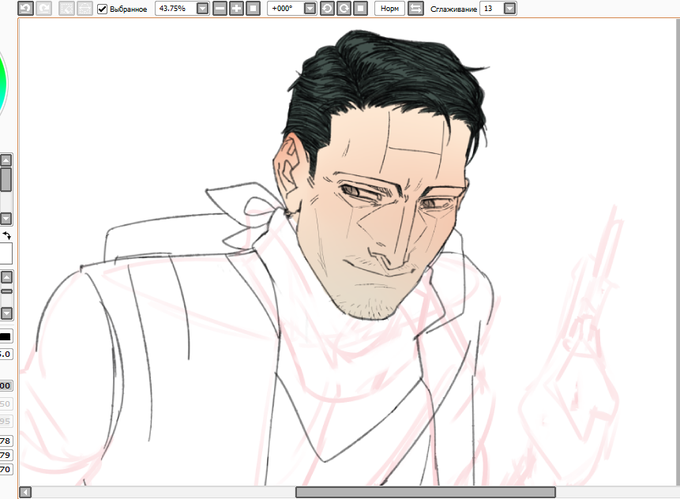This screenshot has height=499, width=680.
Task: Swap foreground and background colors arrow
Action: (x=7, y=235)
